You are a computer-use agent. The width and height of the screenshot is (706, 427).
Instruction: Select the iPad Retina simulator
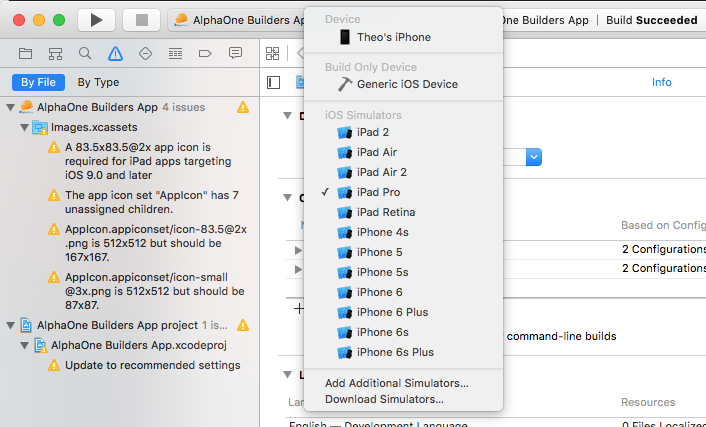pyautogui.click(x=403, y=212)
